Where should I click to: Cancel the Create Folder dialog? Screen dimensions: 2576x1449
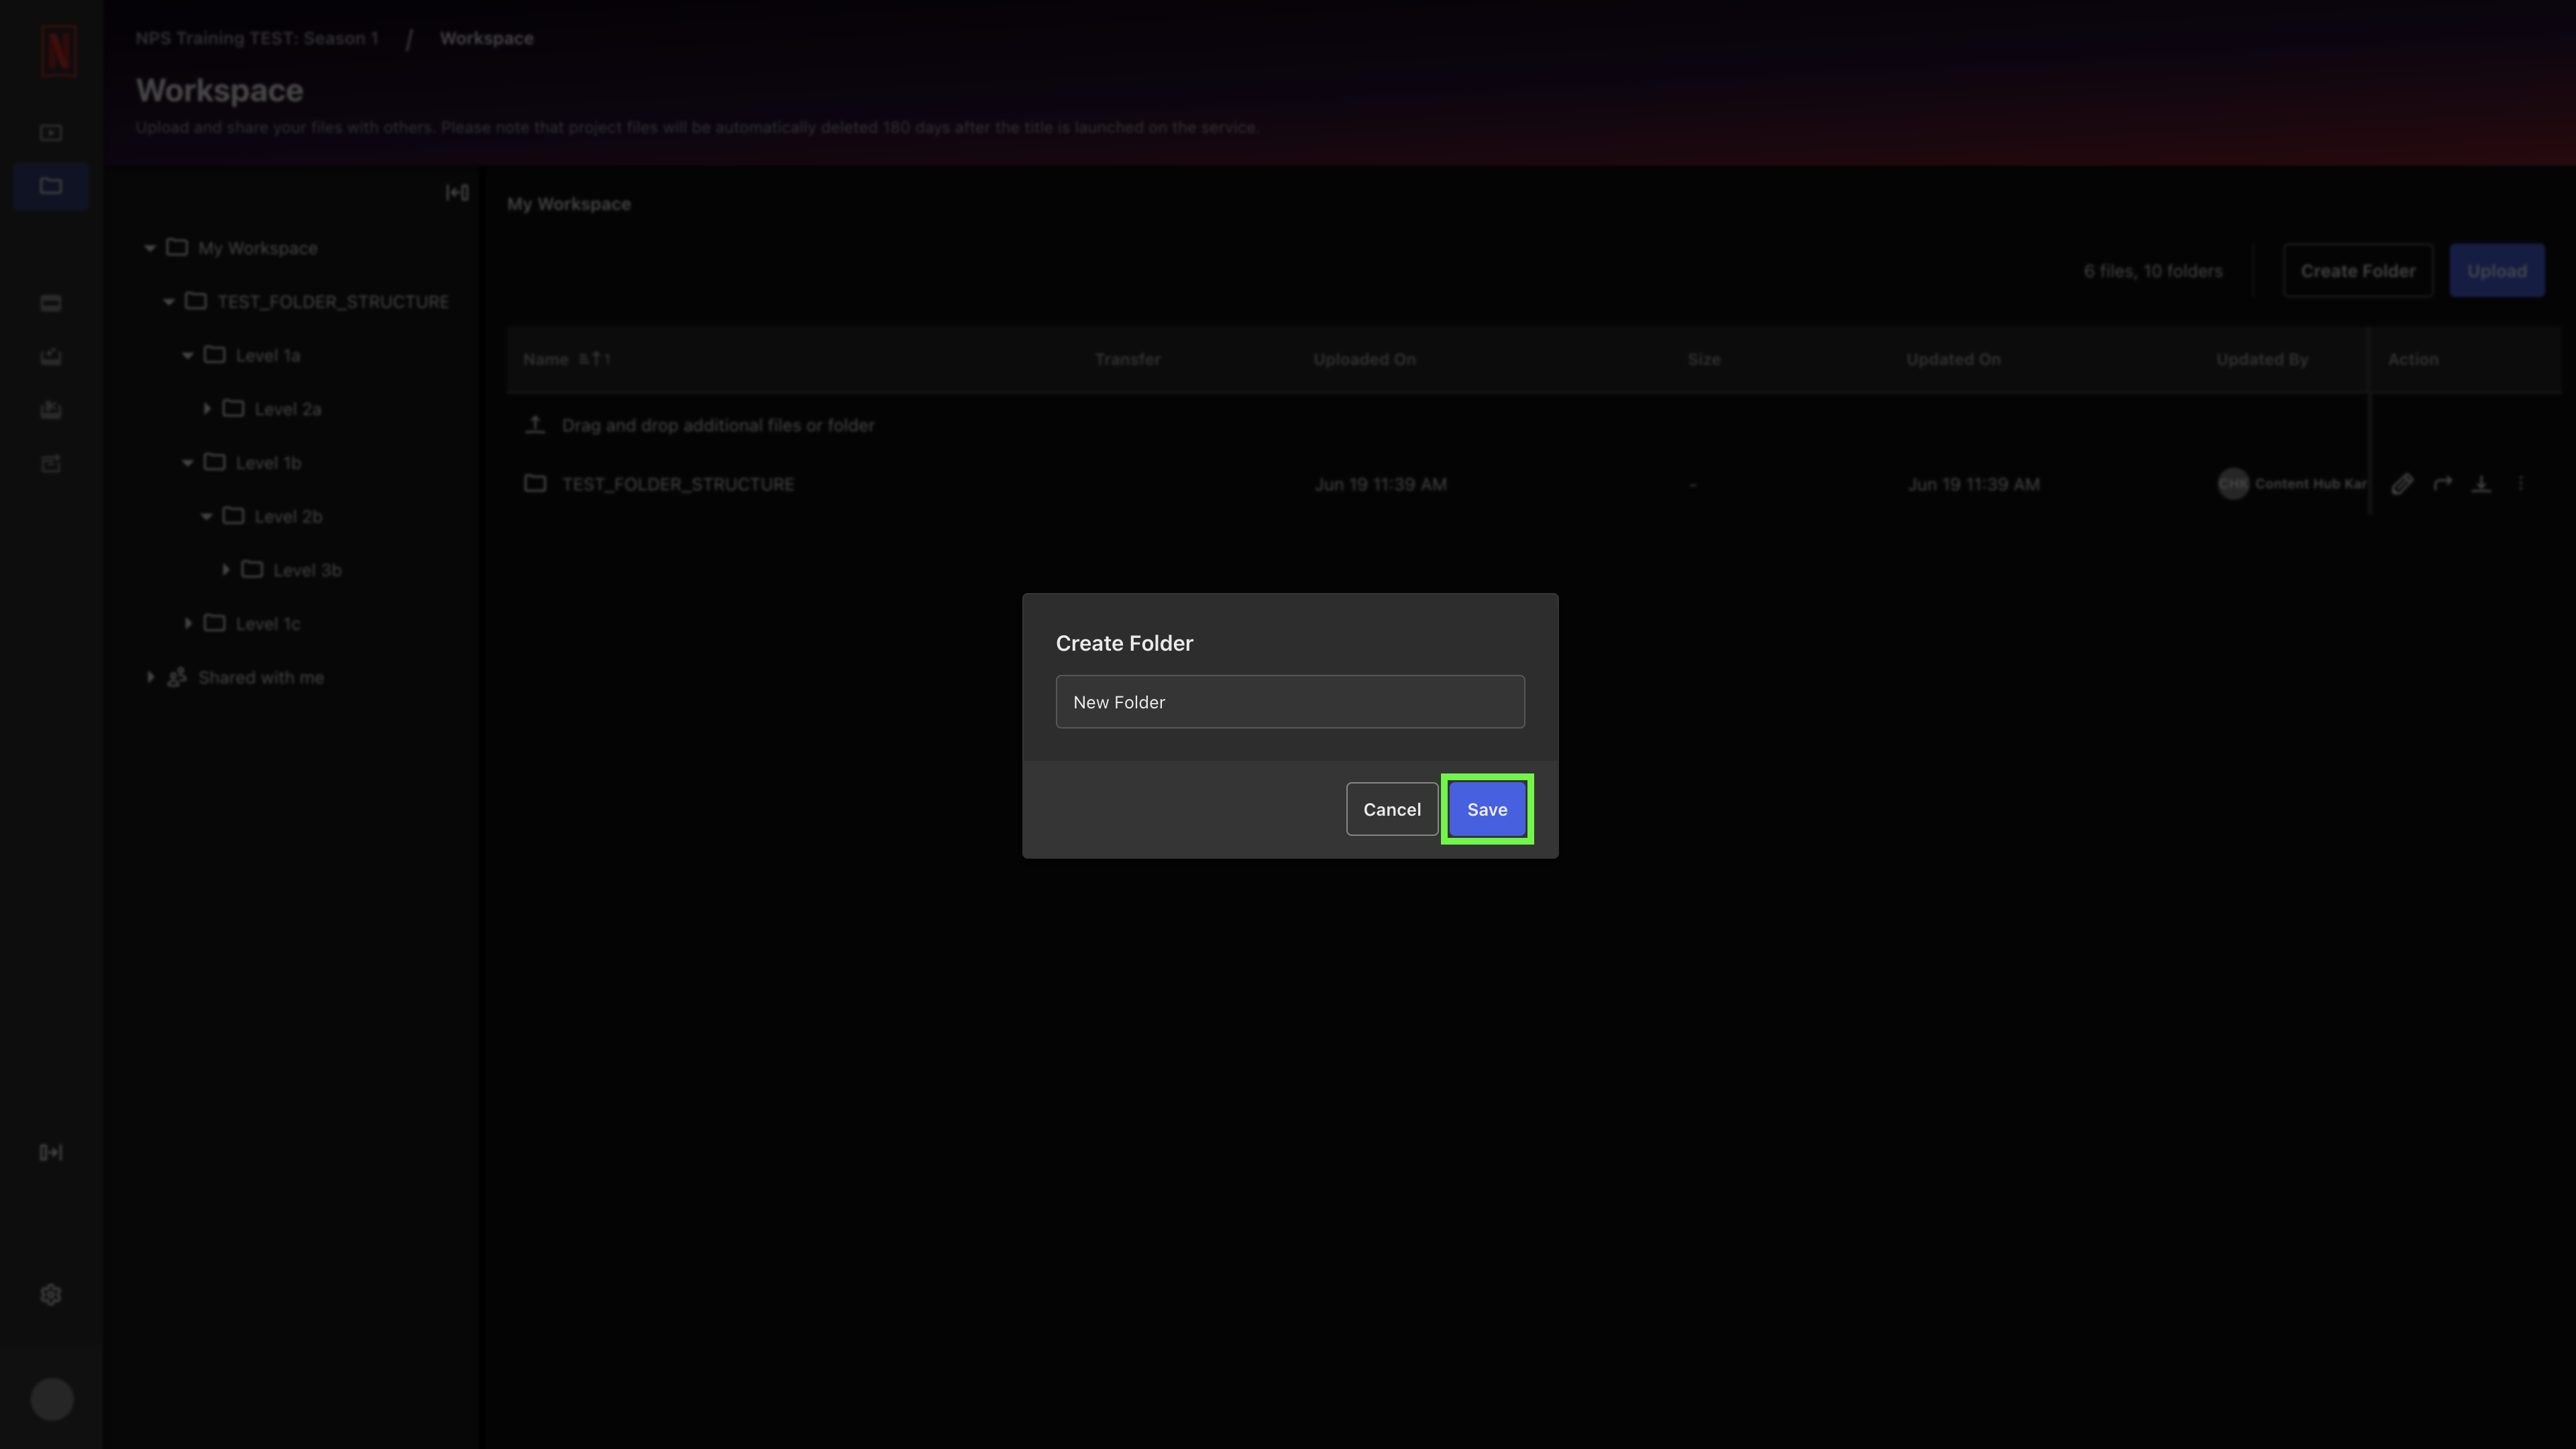[1391, 809]
